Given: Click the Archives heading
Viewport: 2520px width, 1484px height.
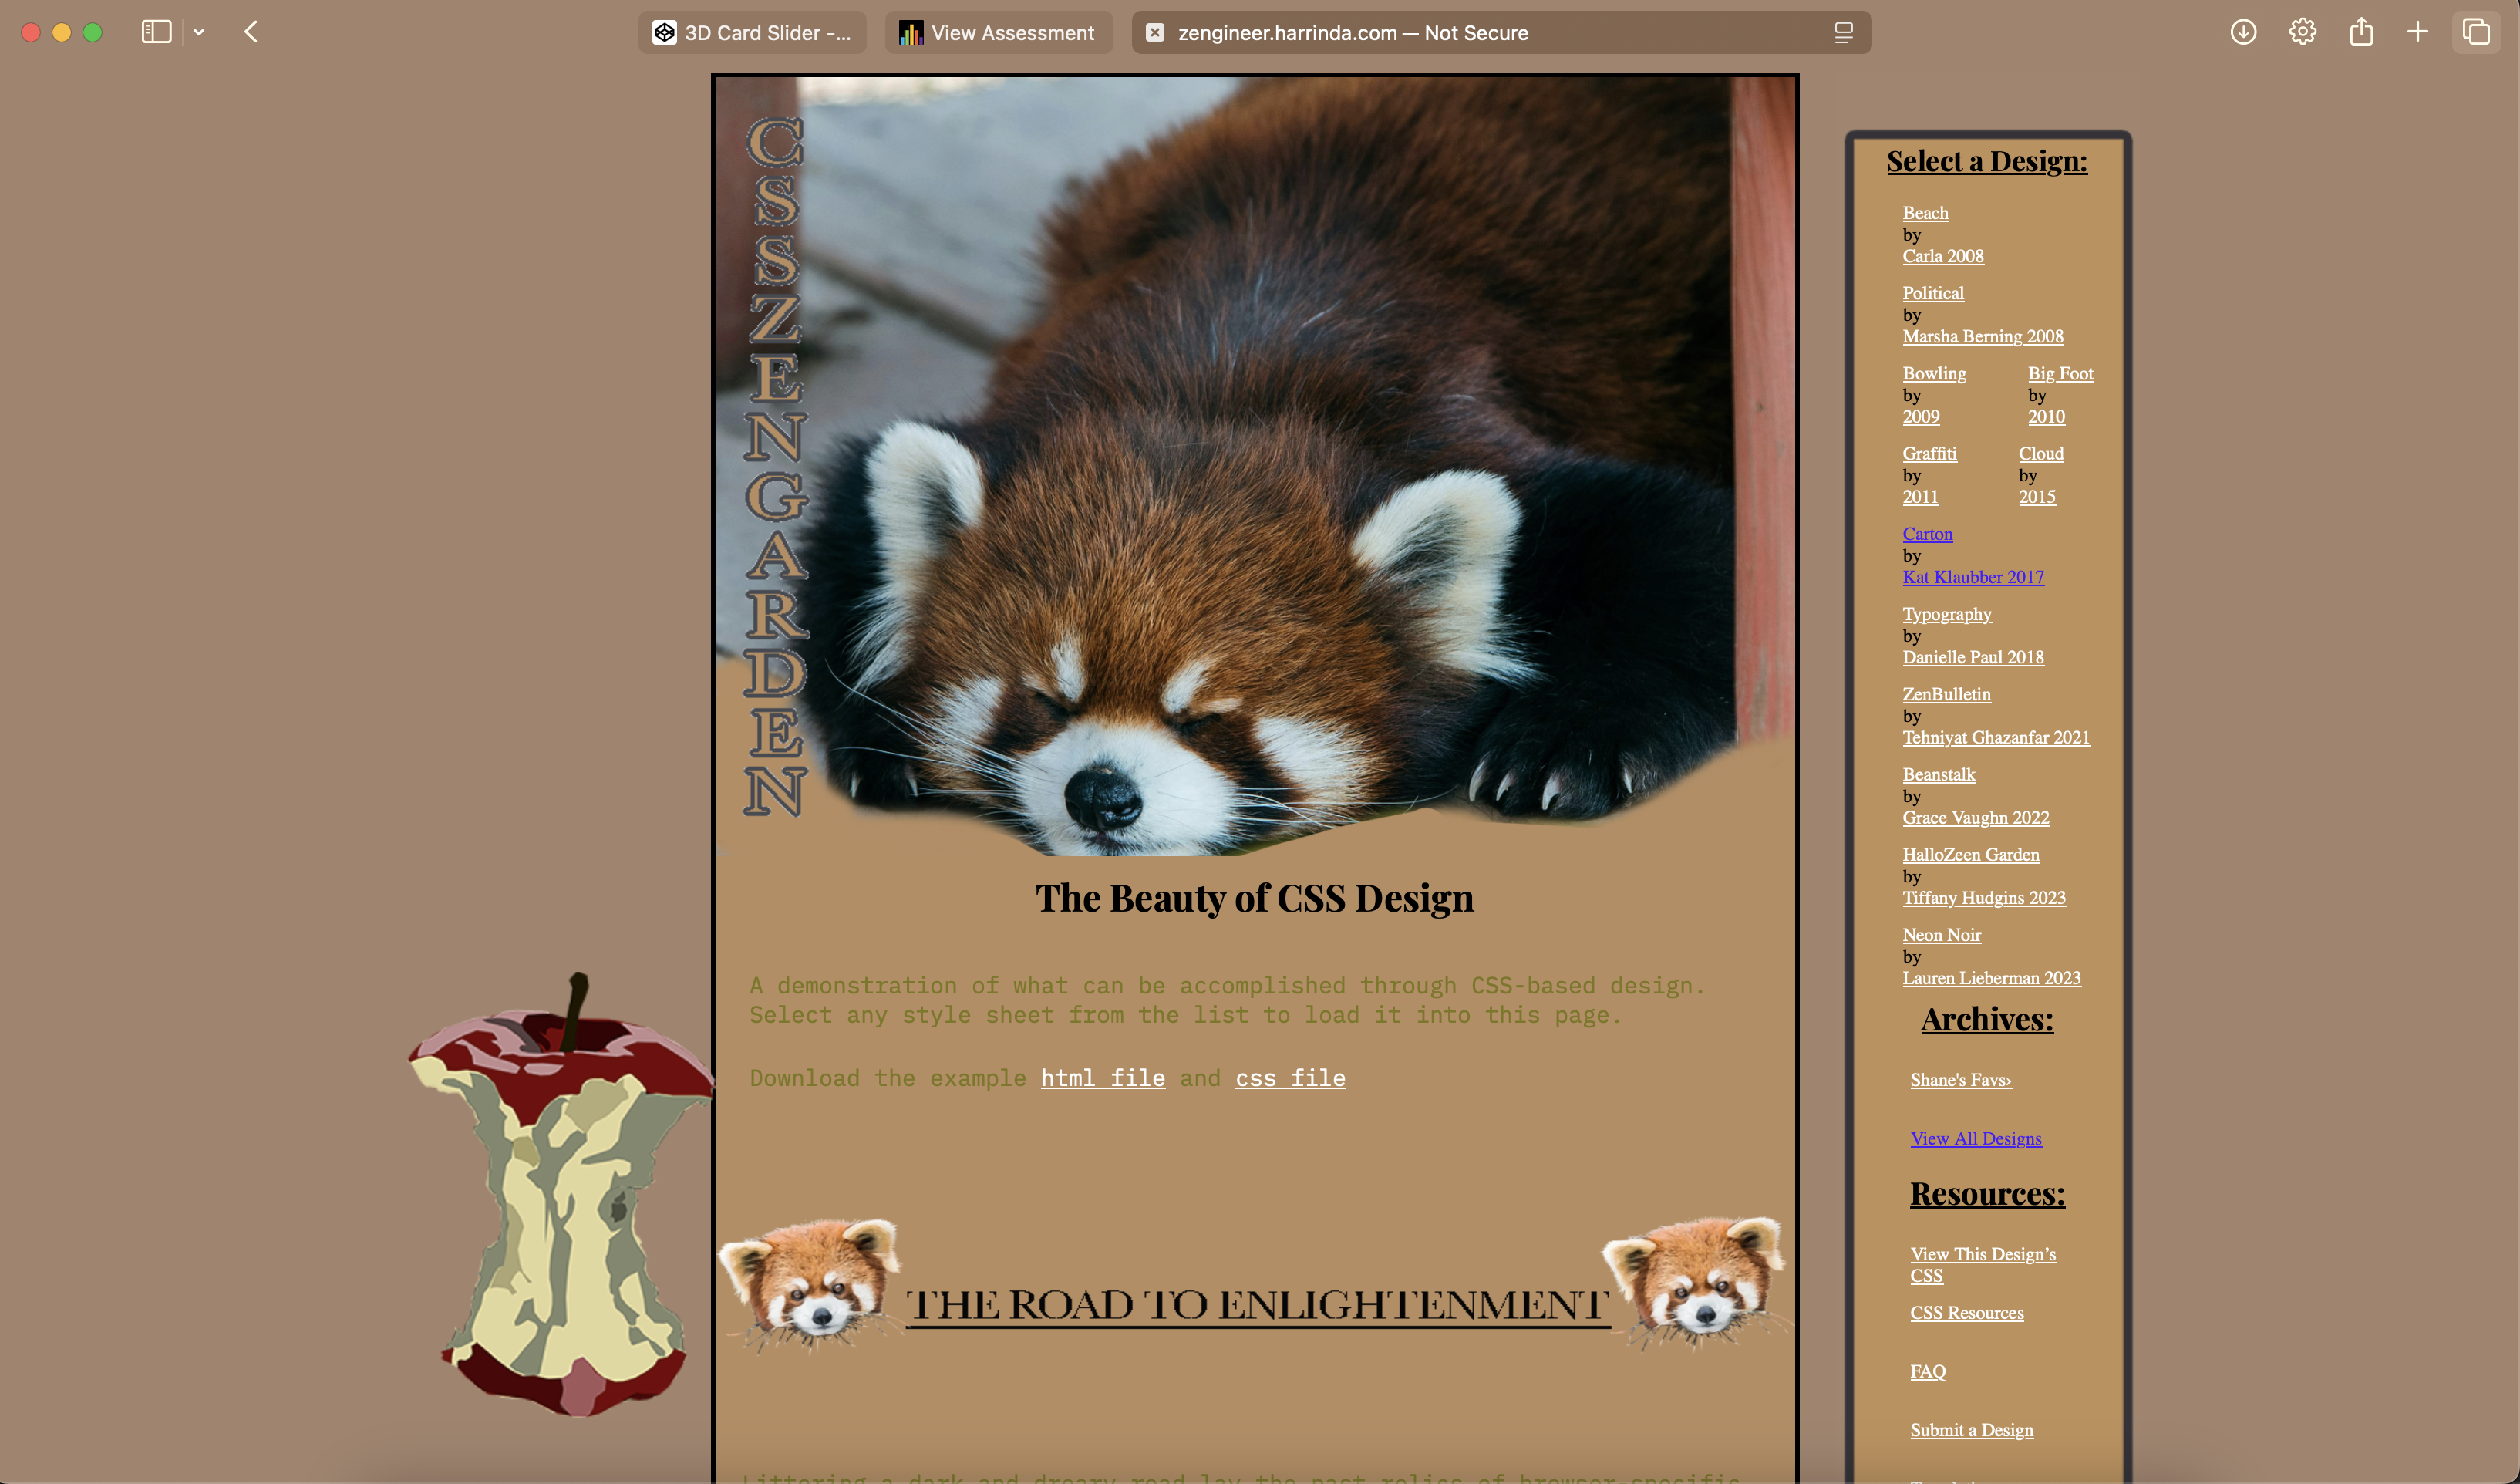Looking at the screenshot, I should (1987, 1019).
